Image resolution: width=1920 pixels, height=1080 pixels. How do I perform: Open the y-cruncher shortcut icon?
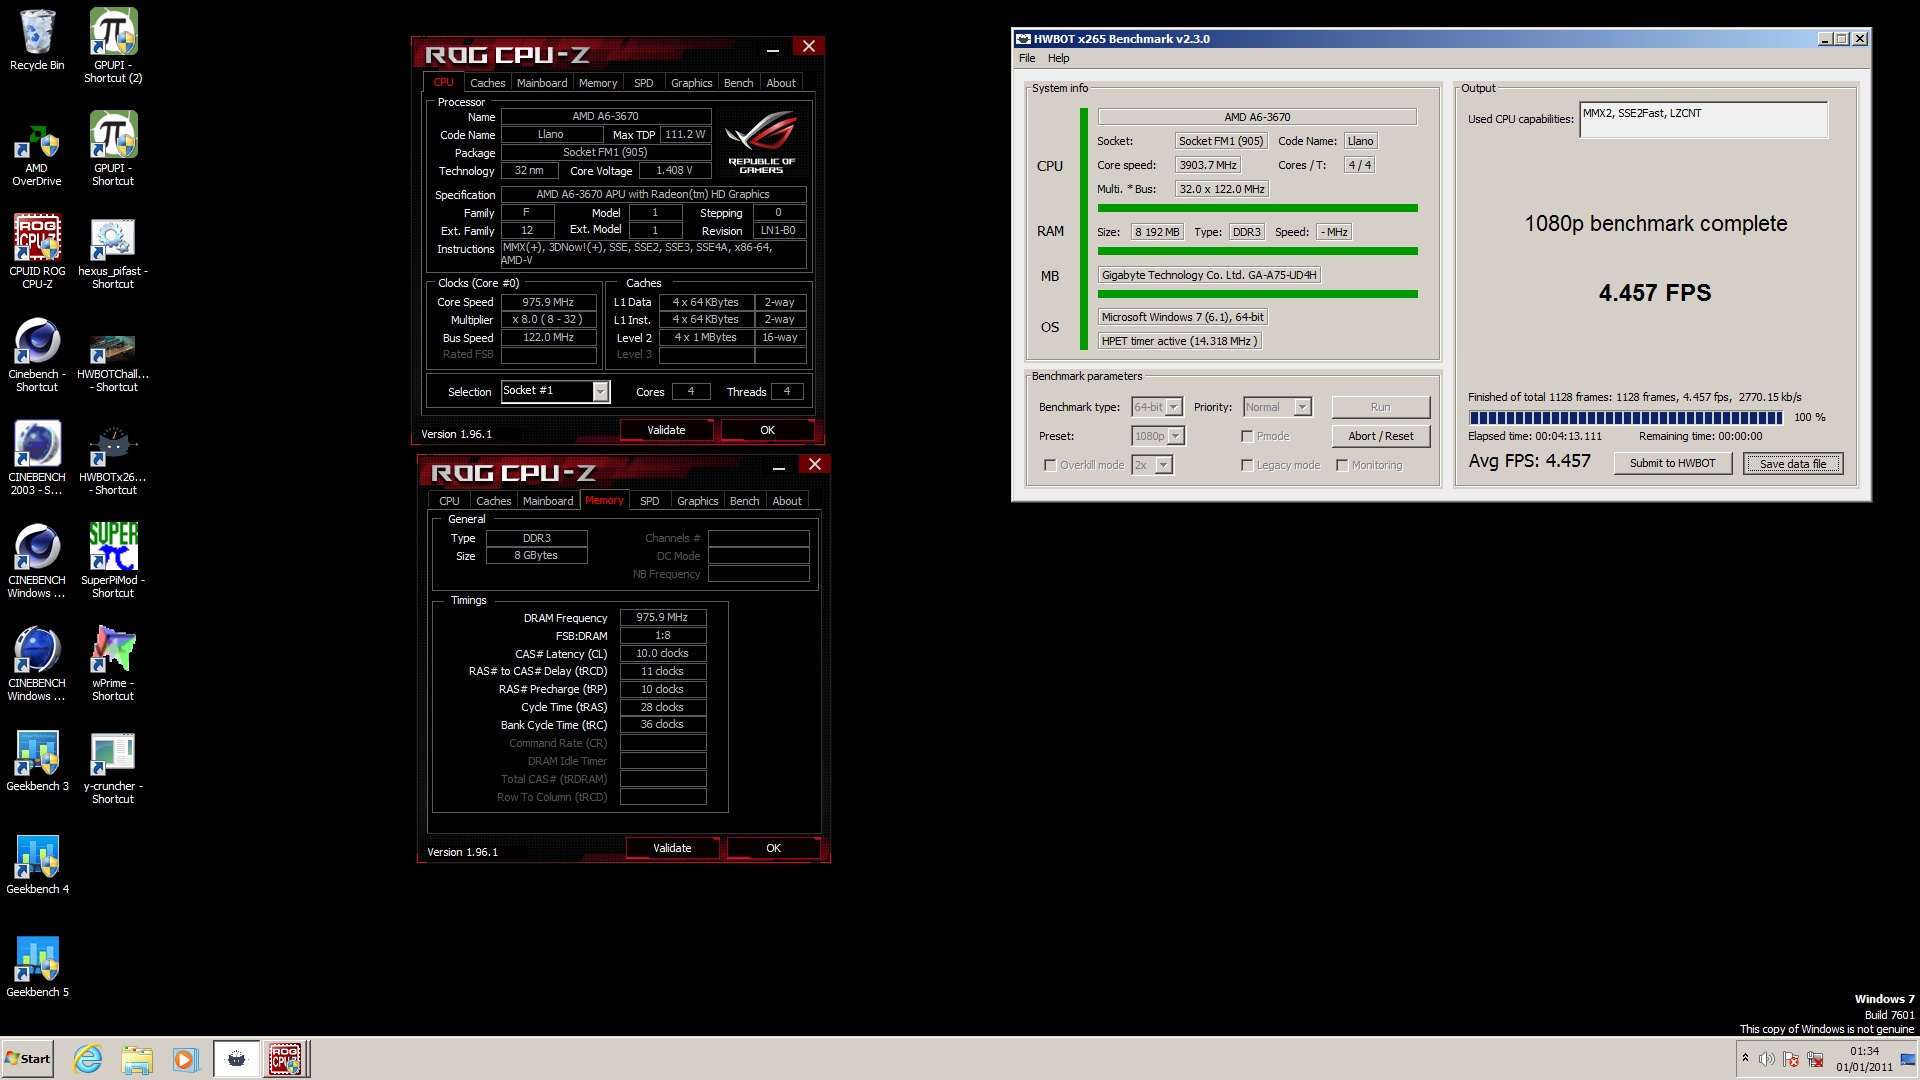[x=113, y=766]
